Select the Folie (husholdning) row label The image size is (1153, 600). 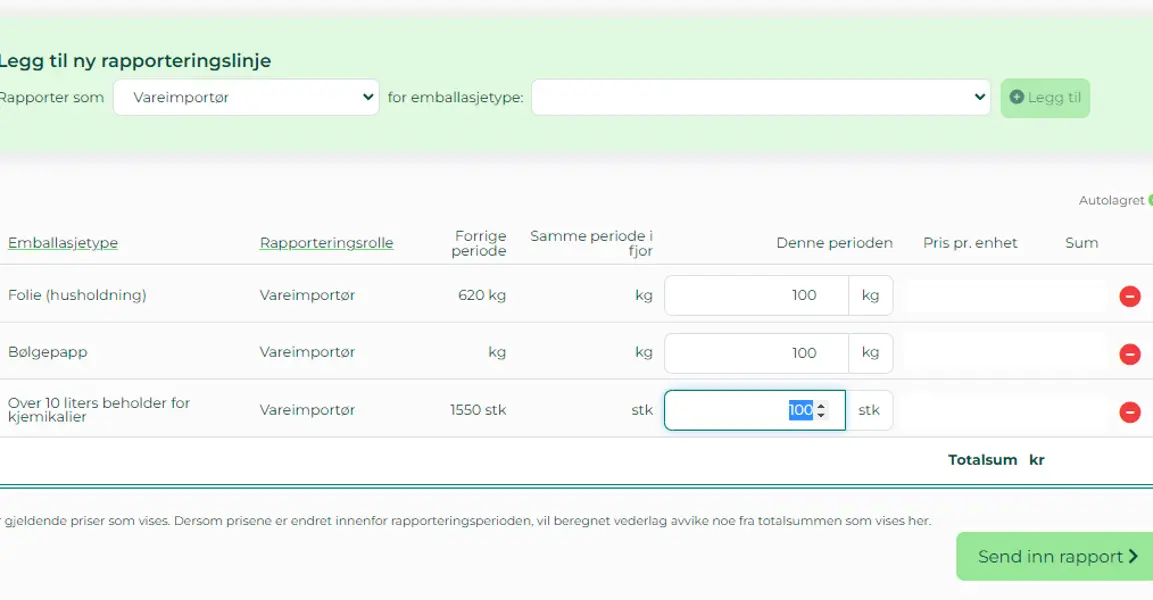coord(77,295)
